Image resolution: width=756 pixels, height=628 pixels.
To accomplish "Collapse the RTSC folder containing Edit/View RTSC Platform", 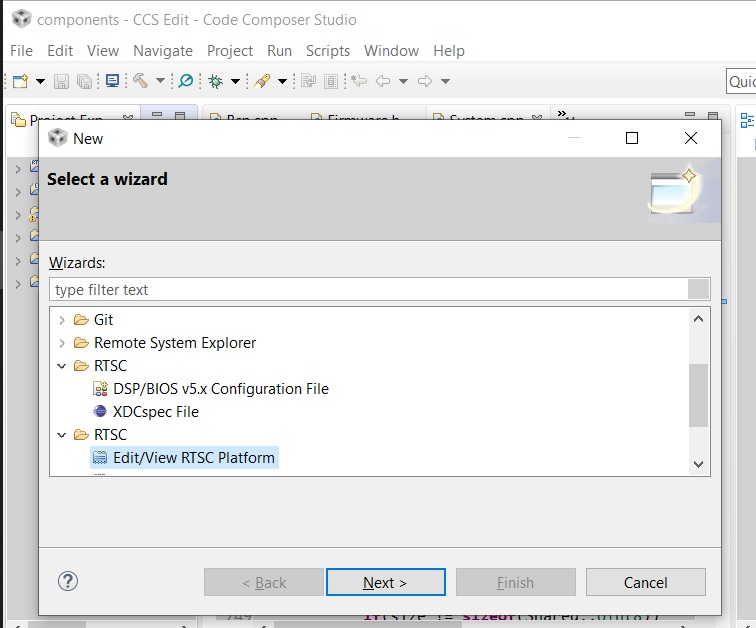I will coord(62,435).
